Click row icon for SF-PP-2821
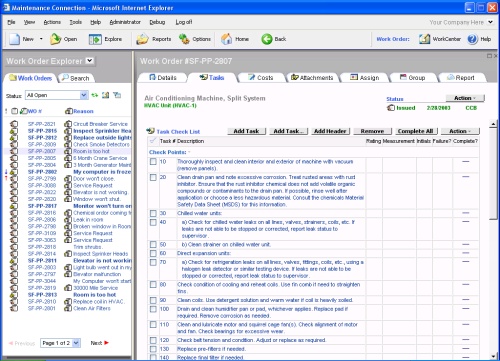This screenshot has height=361, width=500. [14, 124]
